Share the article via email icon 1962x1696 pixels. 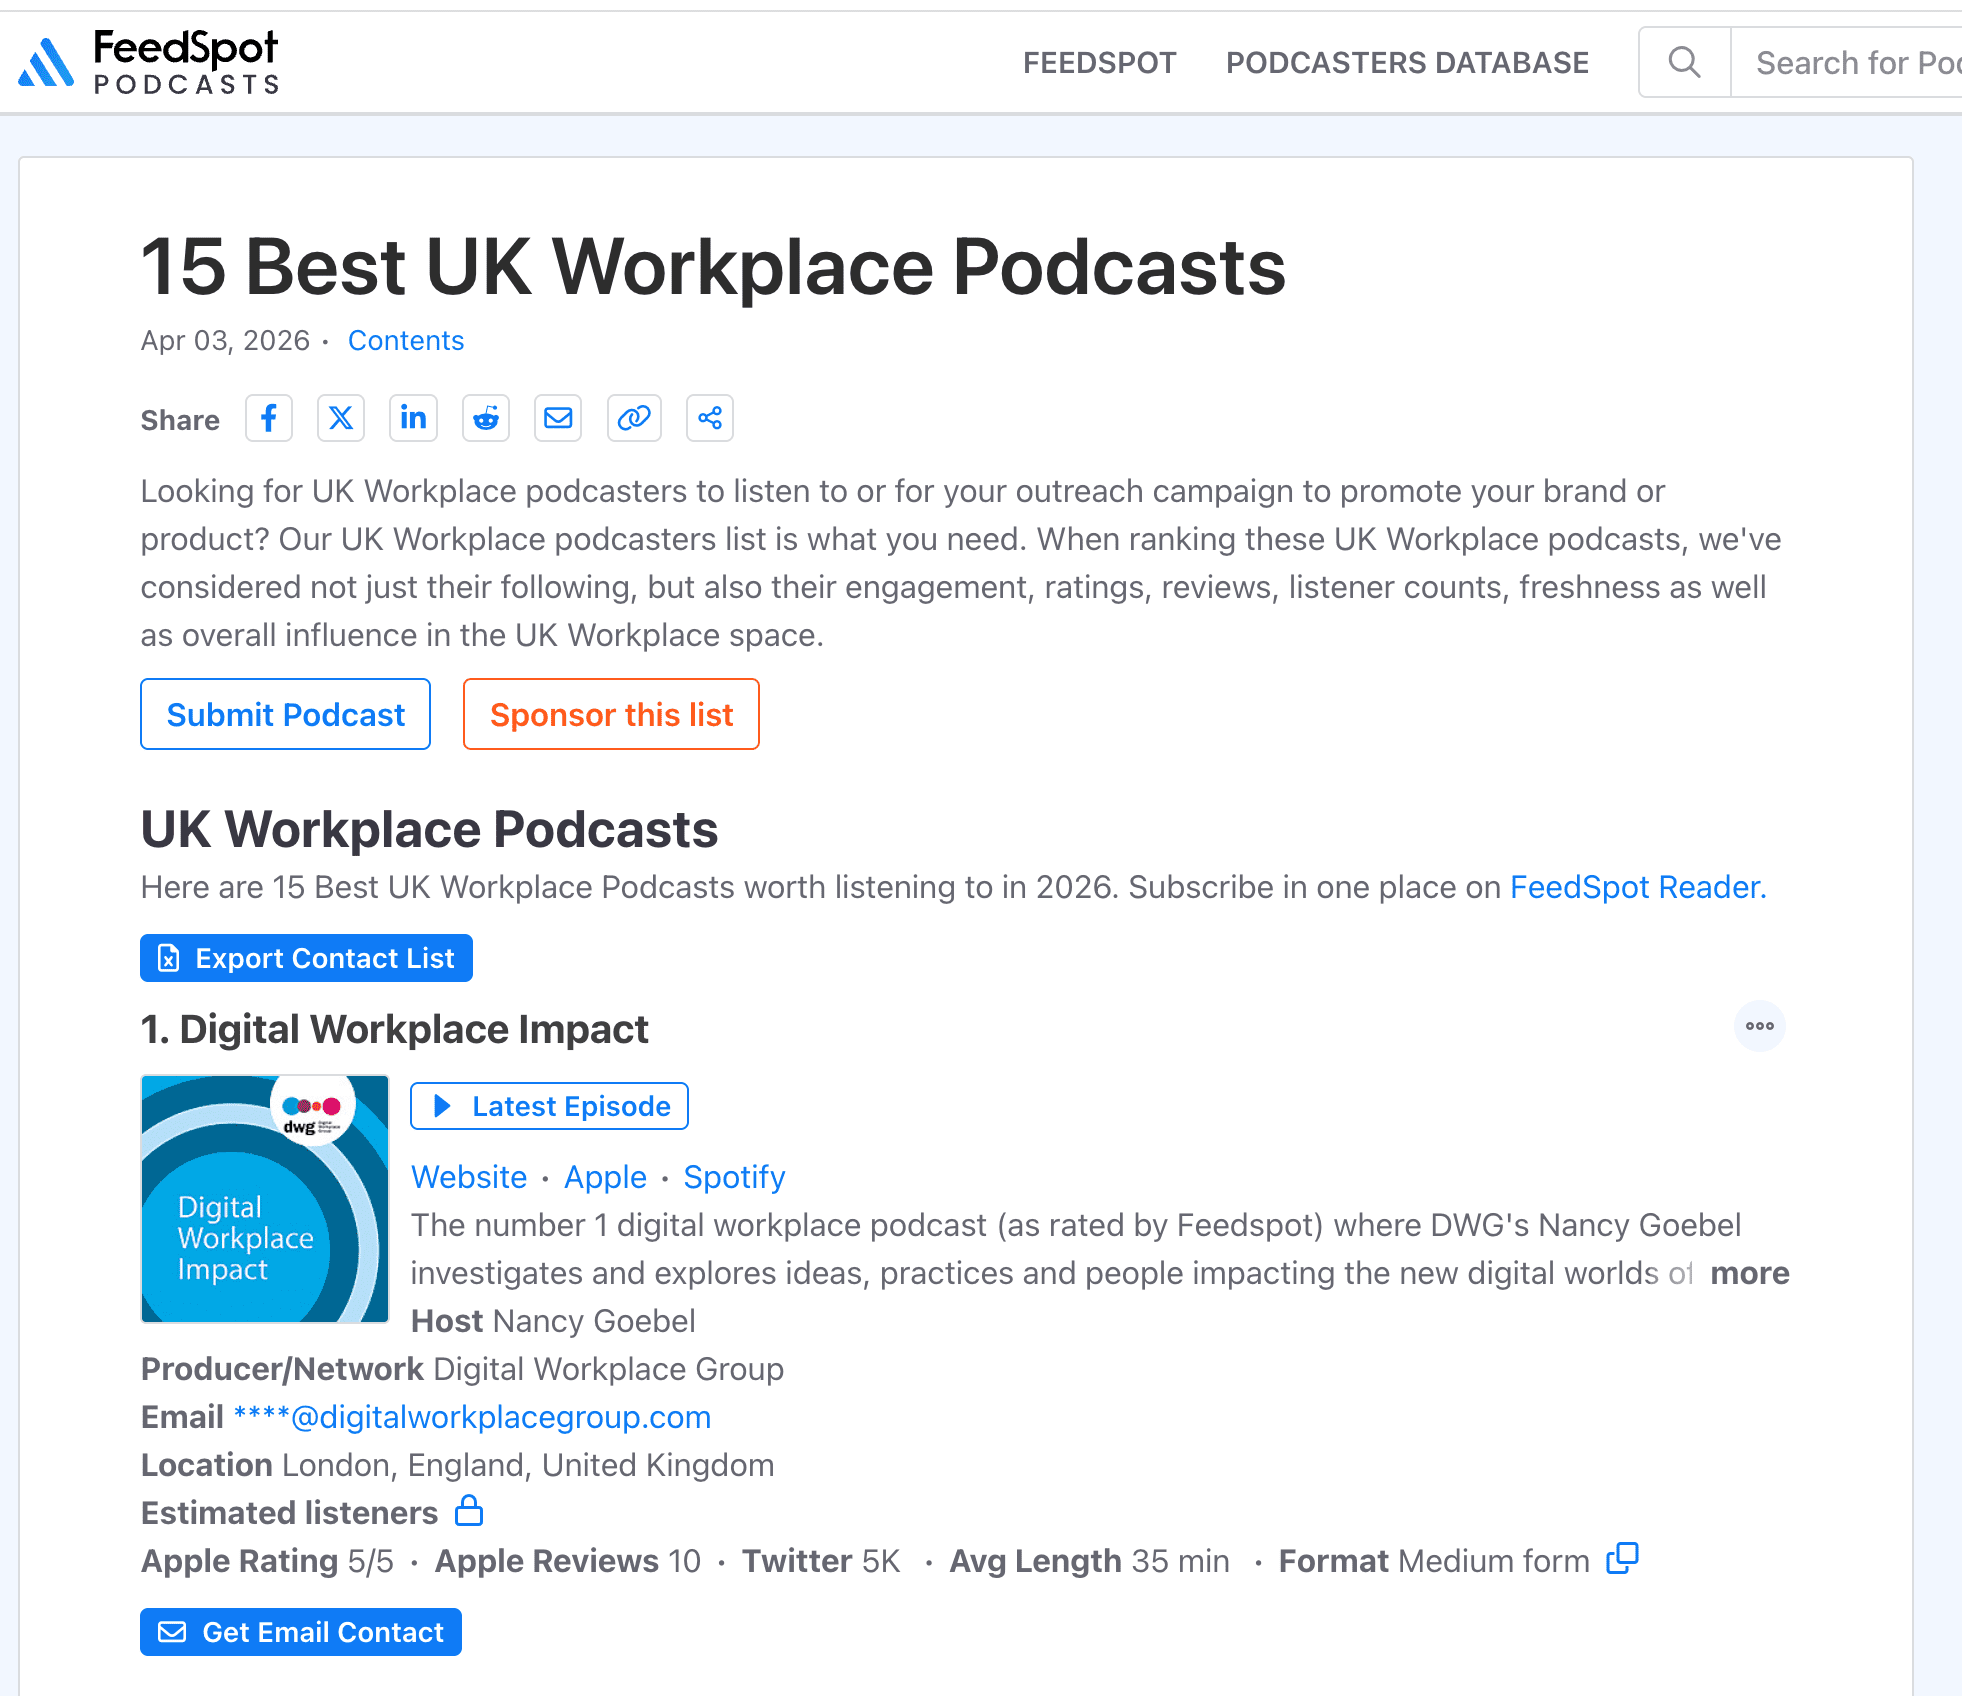pyautogui.click(x=558, y=418)
